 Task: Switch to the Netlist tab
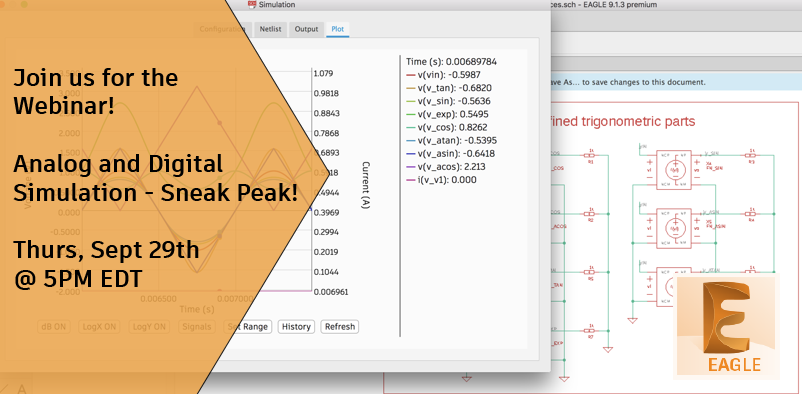point(270,29)
